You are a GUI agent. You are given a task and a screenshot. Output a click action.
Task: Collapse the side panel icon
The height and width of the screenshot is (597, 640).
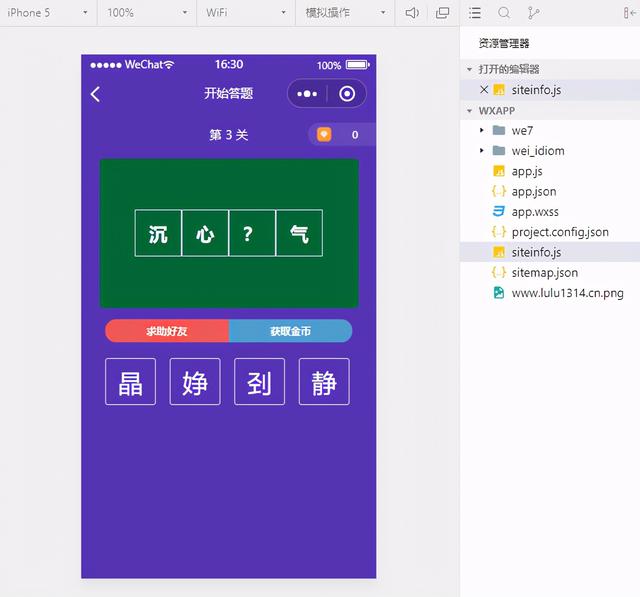click(630, 13)
